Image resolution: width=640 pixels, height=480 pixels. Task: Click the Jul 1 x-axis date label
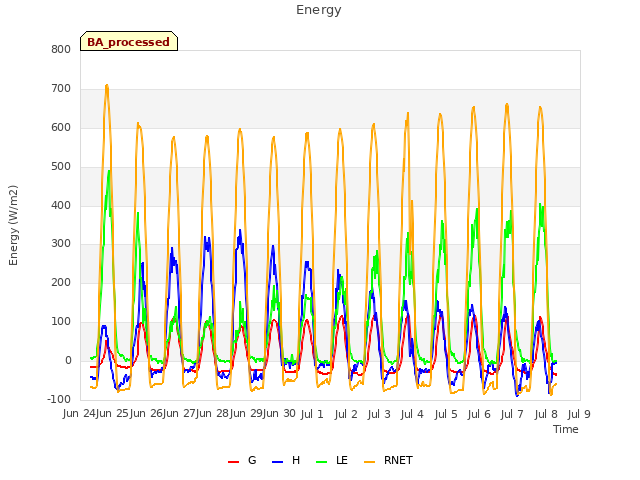[x=312, y=414]
